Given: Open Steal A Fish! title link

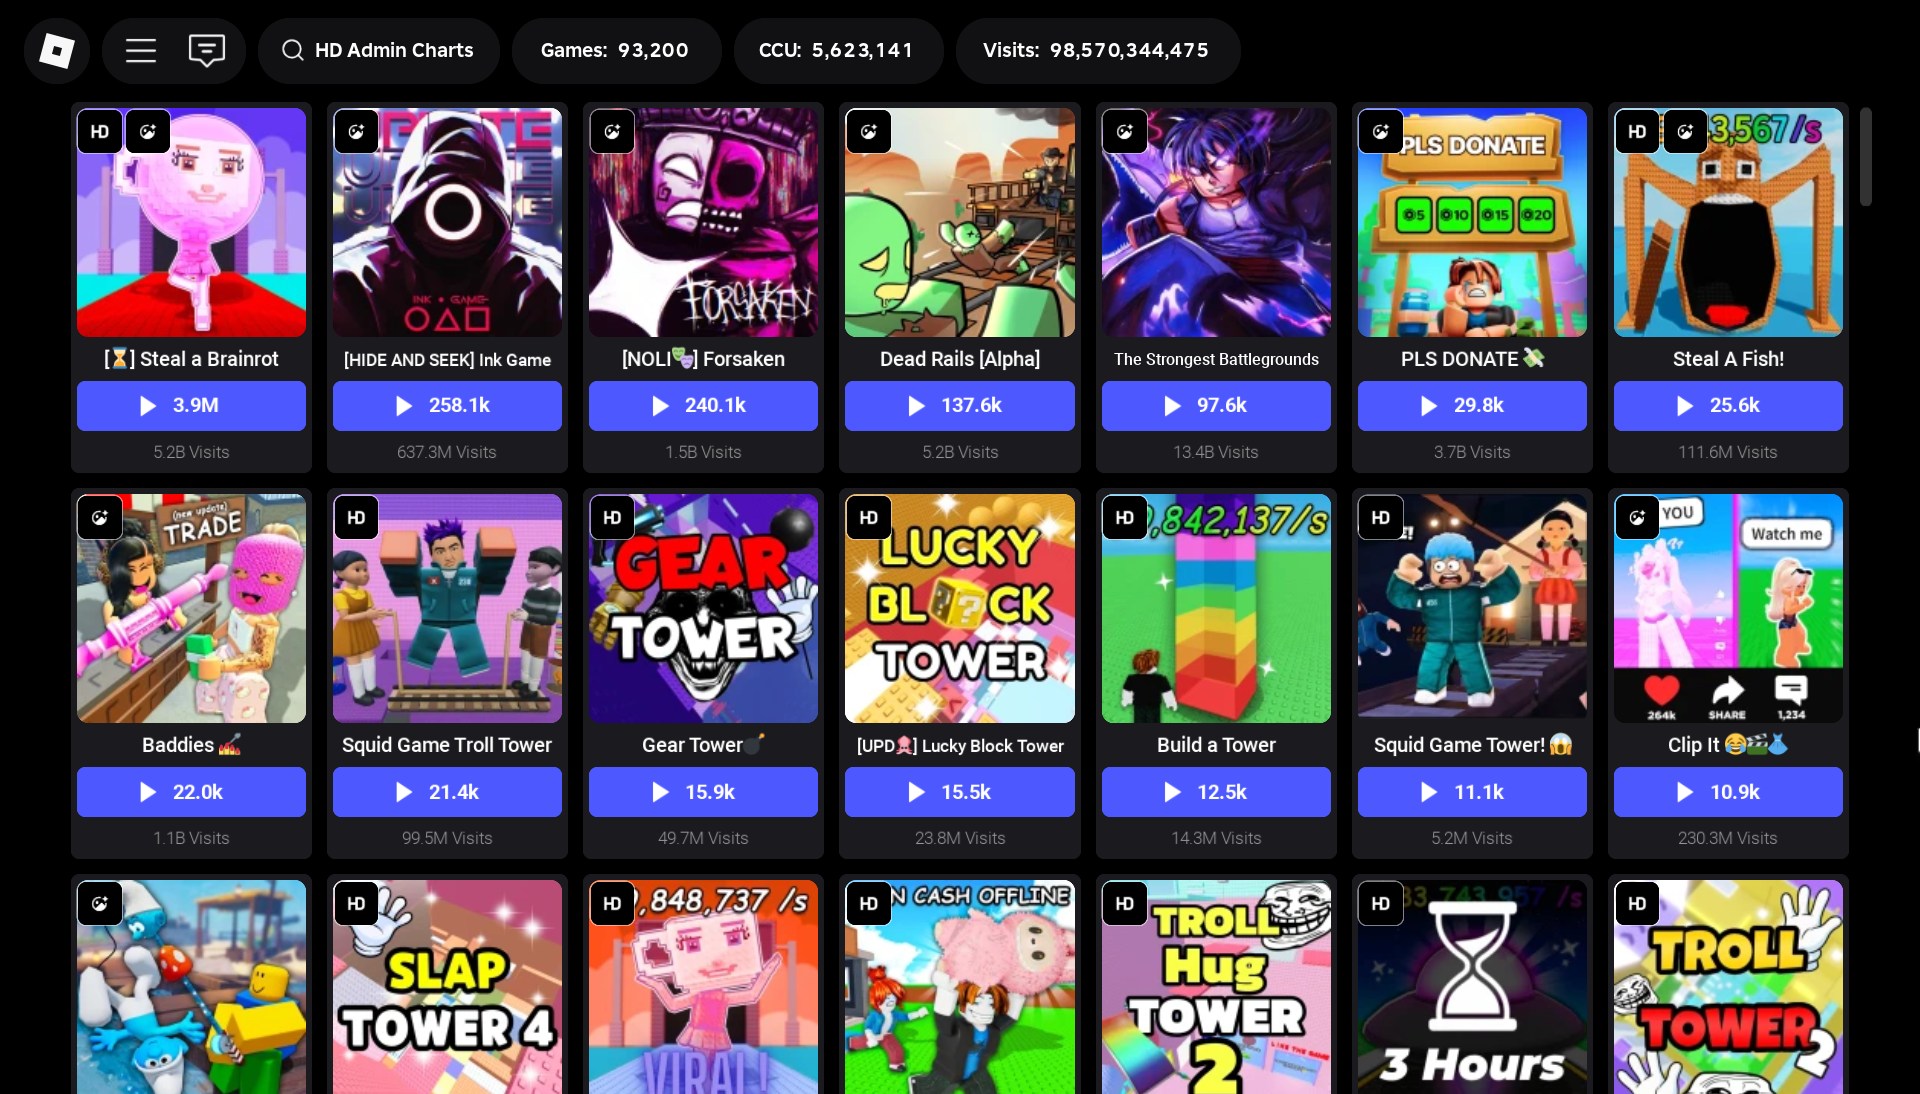Looking at the screenshot, I should click(x=1728, y=359).
